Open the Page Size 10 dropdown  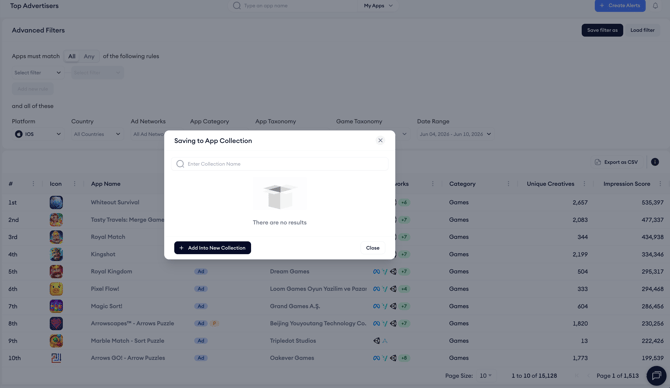pyautogui.click(x=485, y=376)
